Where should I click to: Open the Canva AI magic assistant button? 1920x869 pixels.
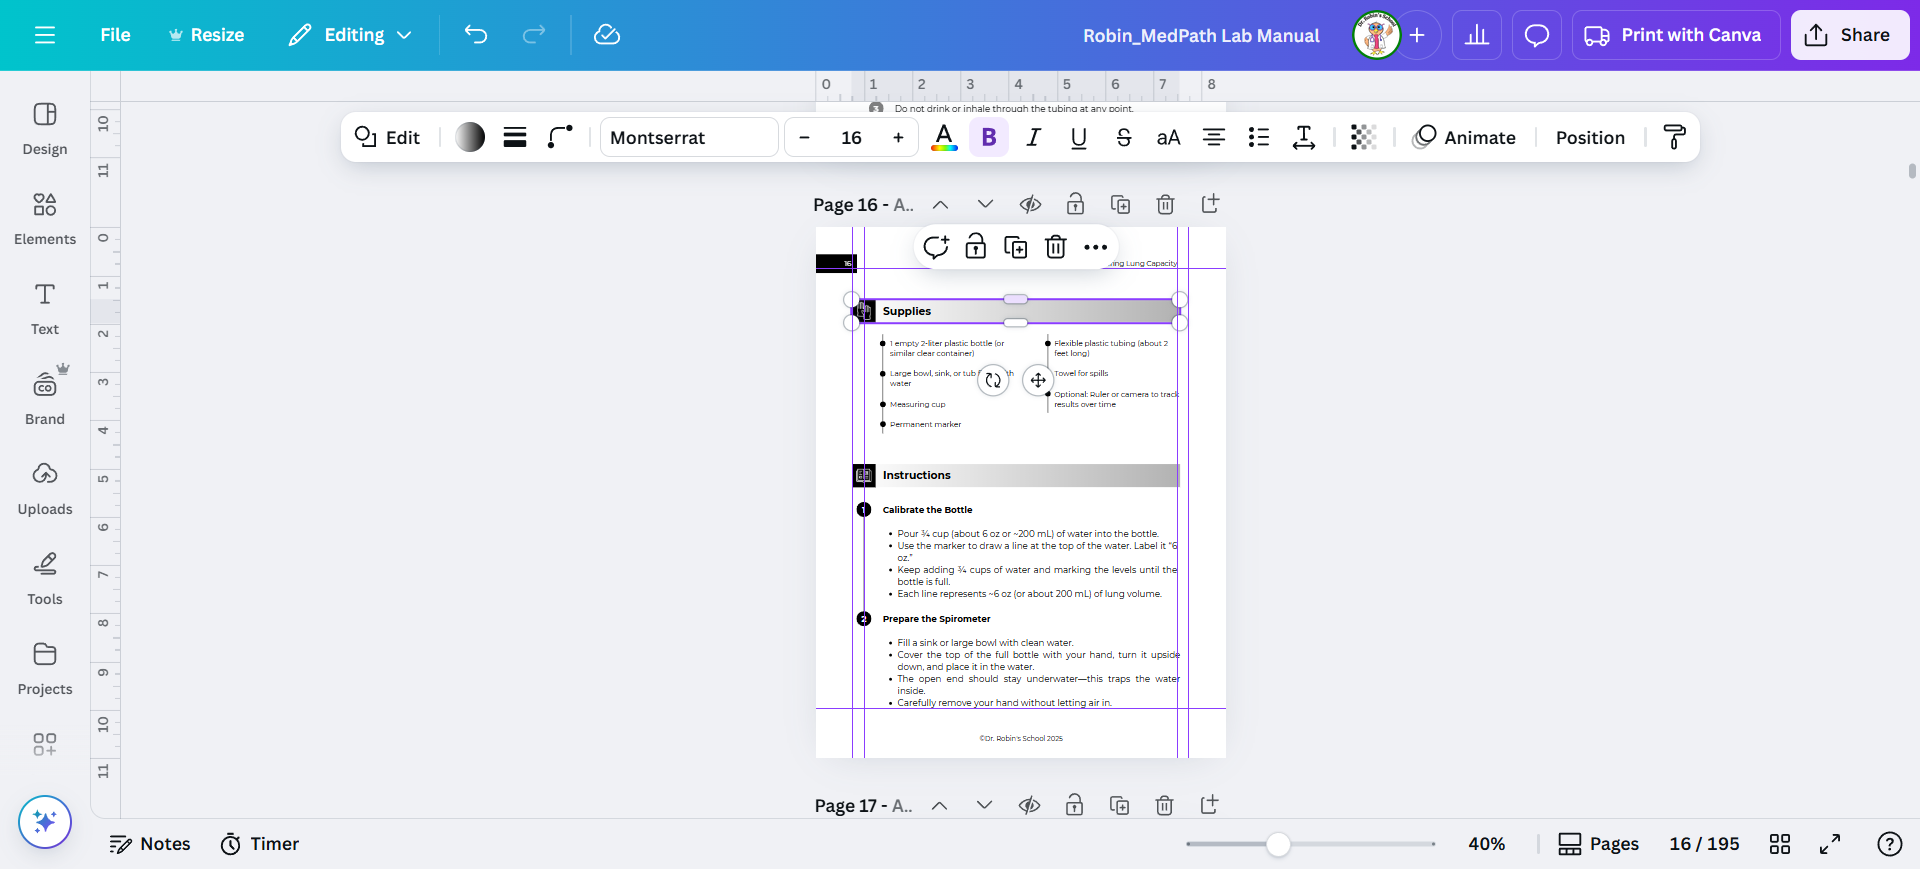45,822
